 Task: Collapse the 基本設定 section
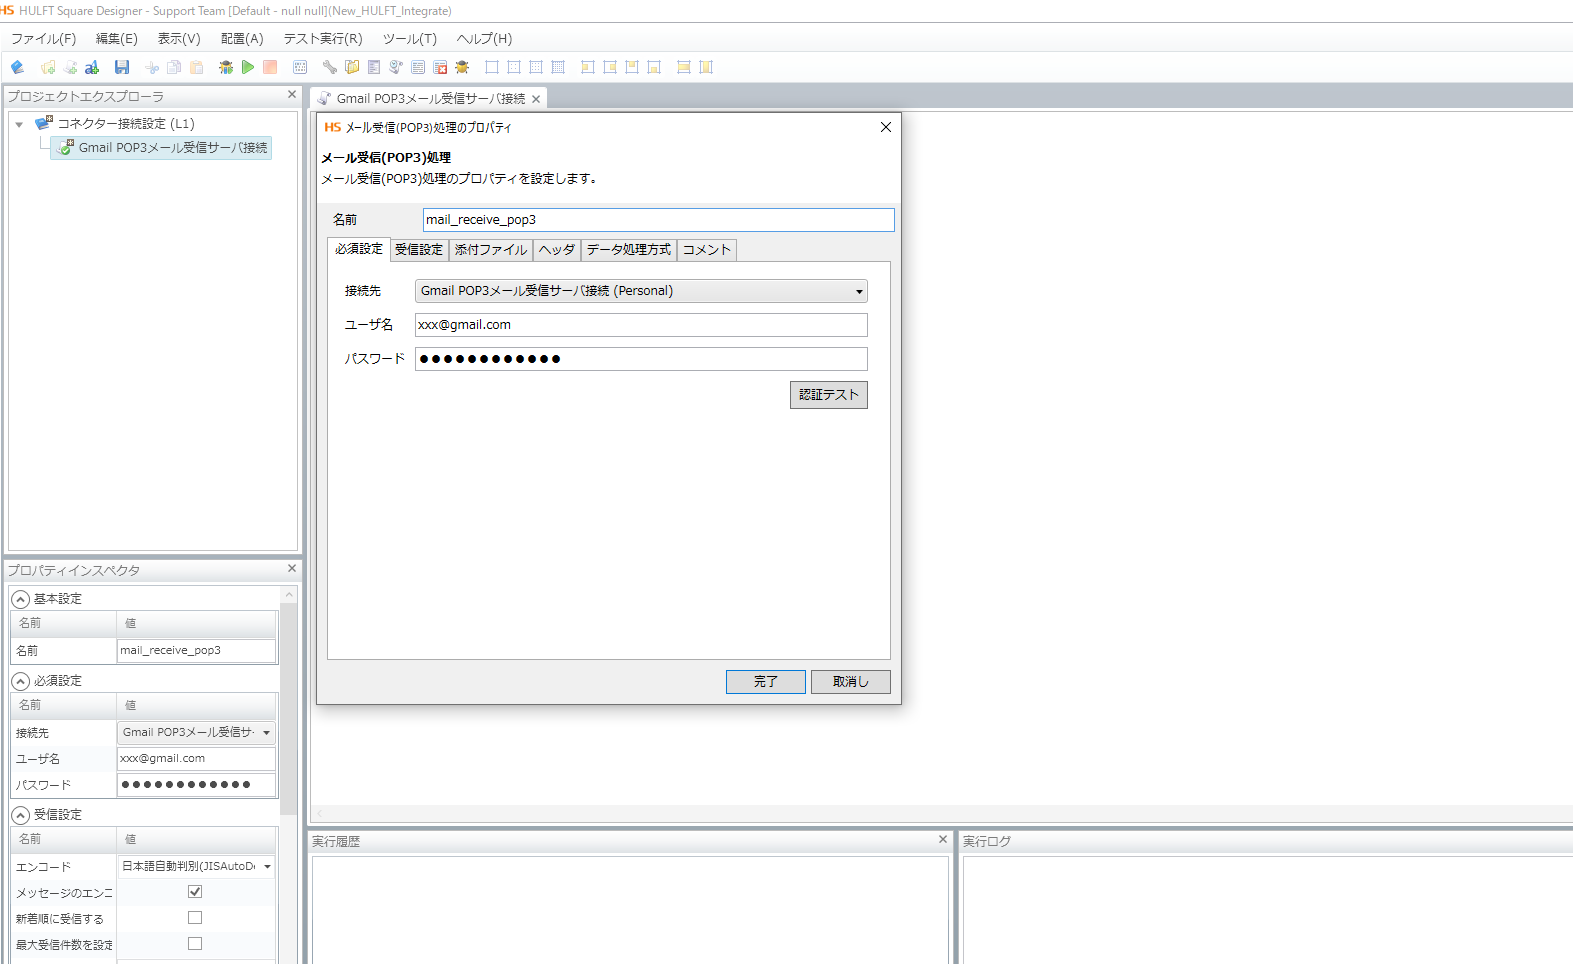point(20,599)
